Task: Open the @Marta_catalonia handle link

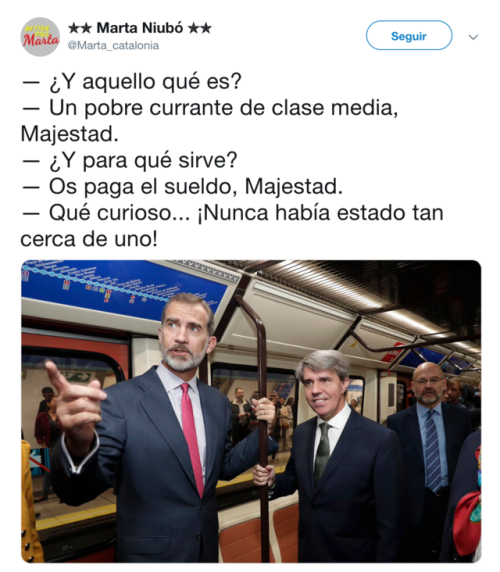Action: click(x=113, y=46)
